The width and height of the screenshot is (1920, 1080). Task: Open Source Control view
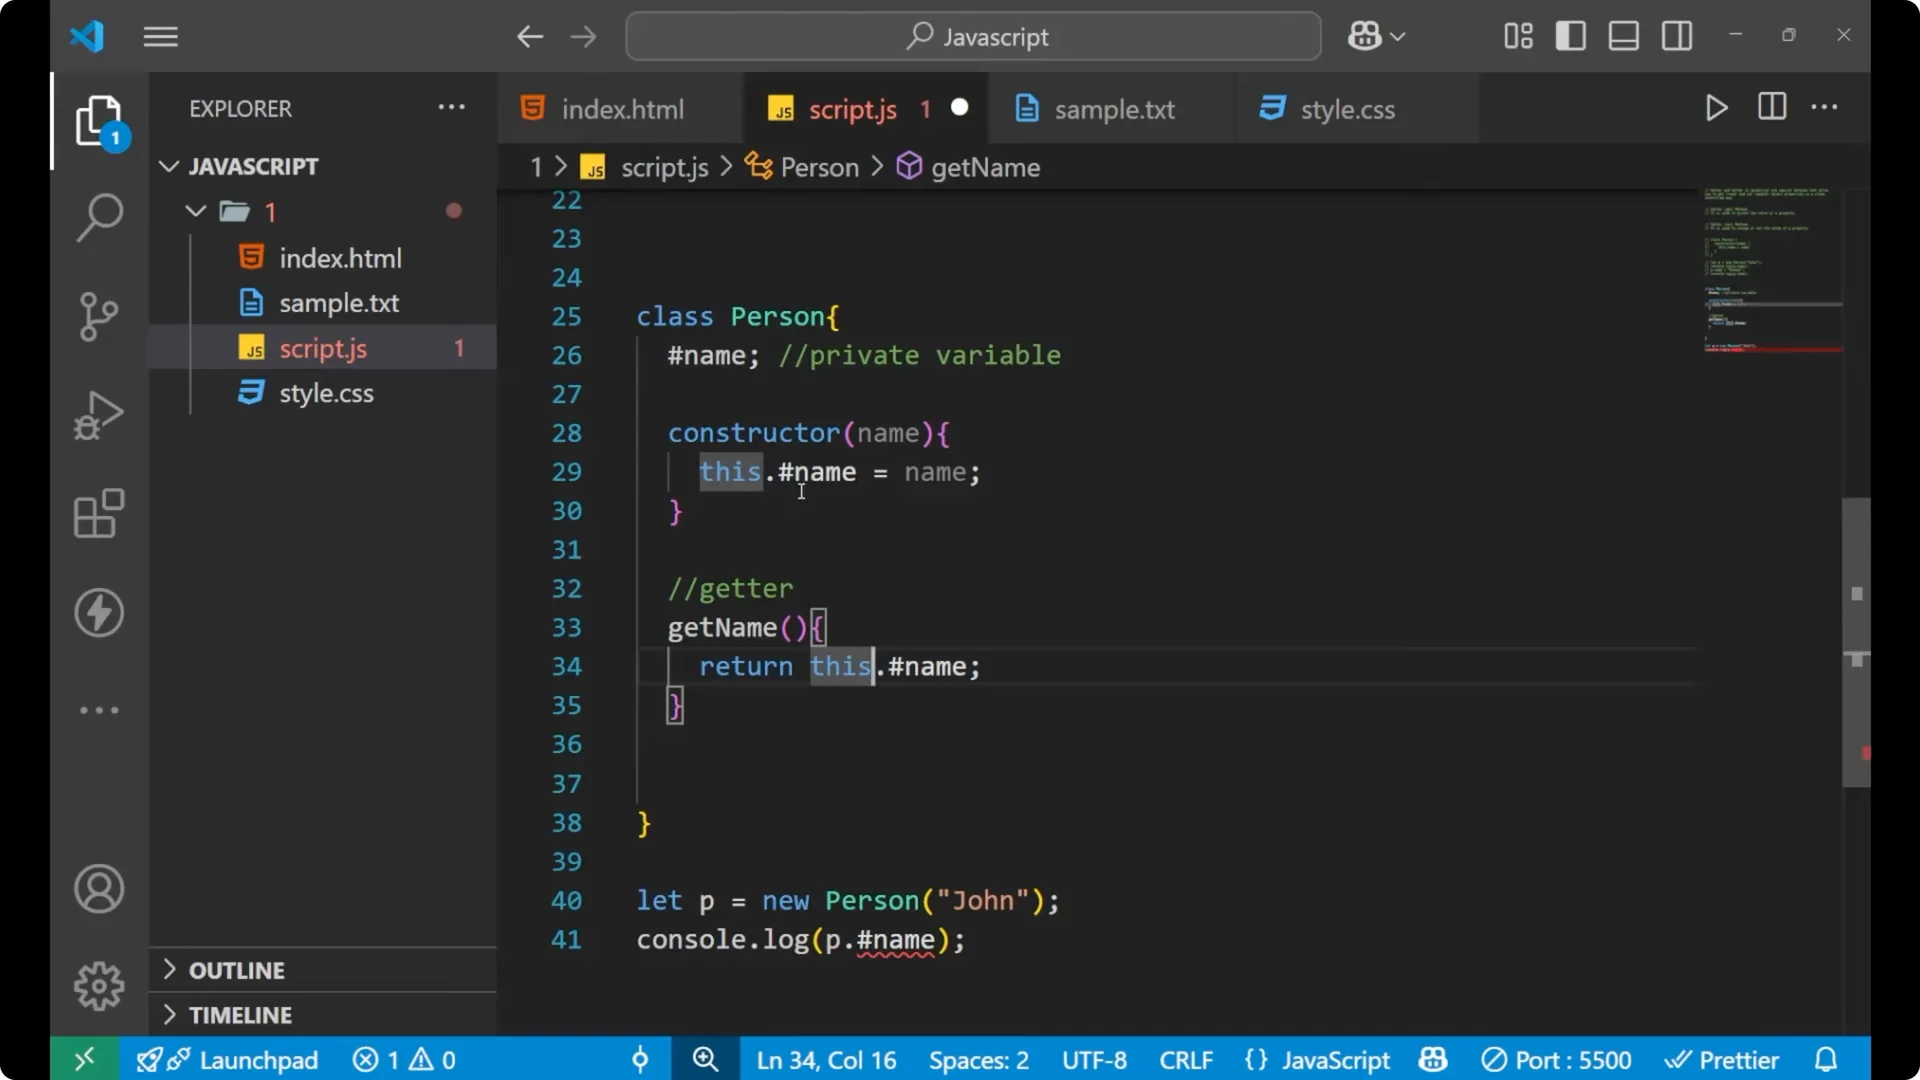98,316
